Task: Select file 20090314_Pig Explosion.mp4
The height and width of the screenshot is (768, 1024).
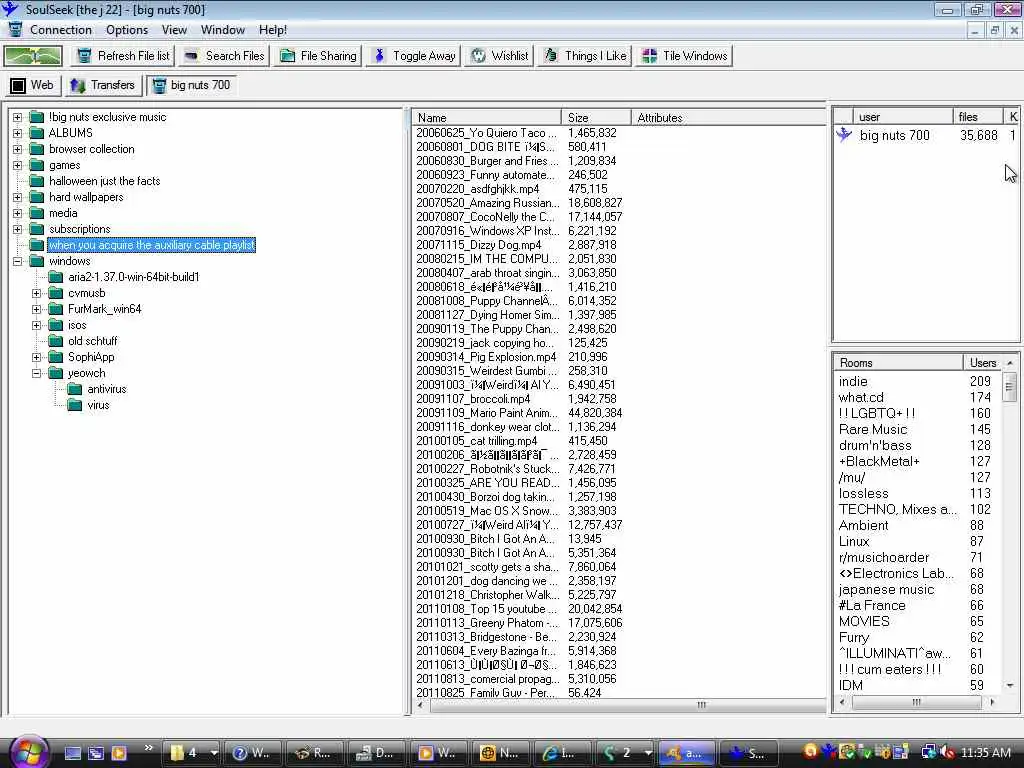Action: click(487, 357)
